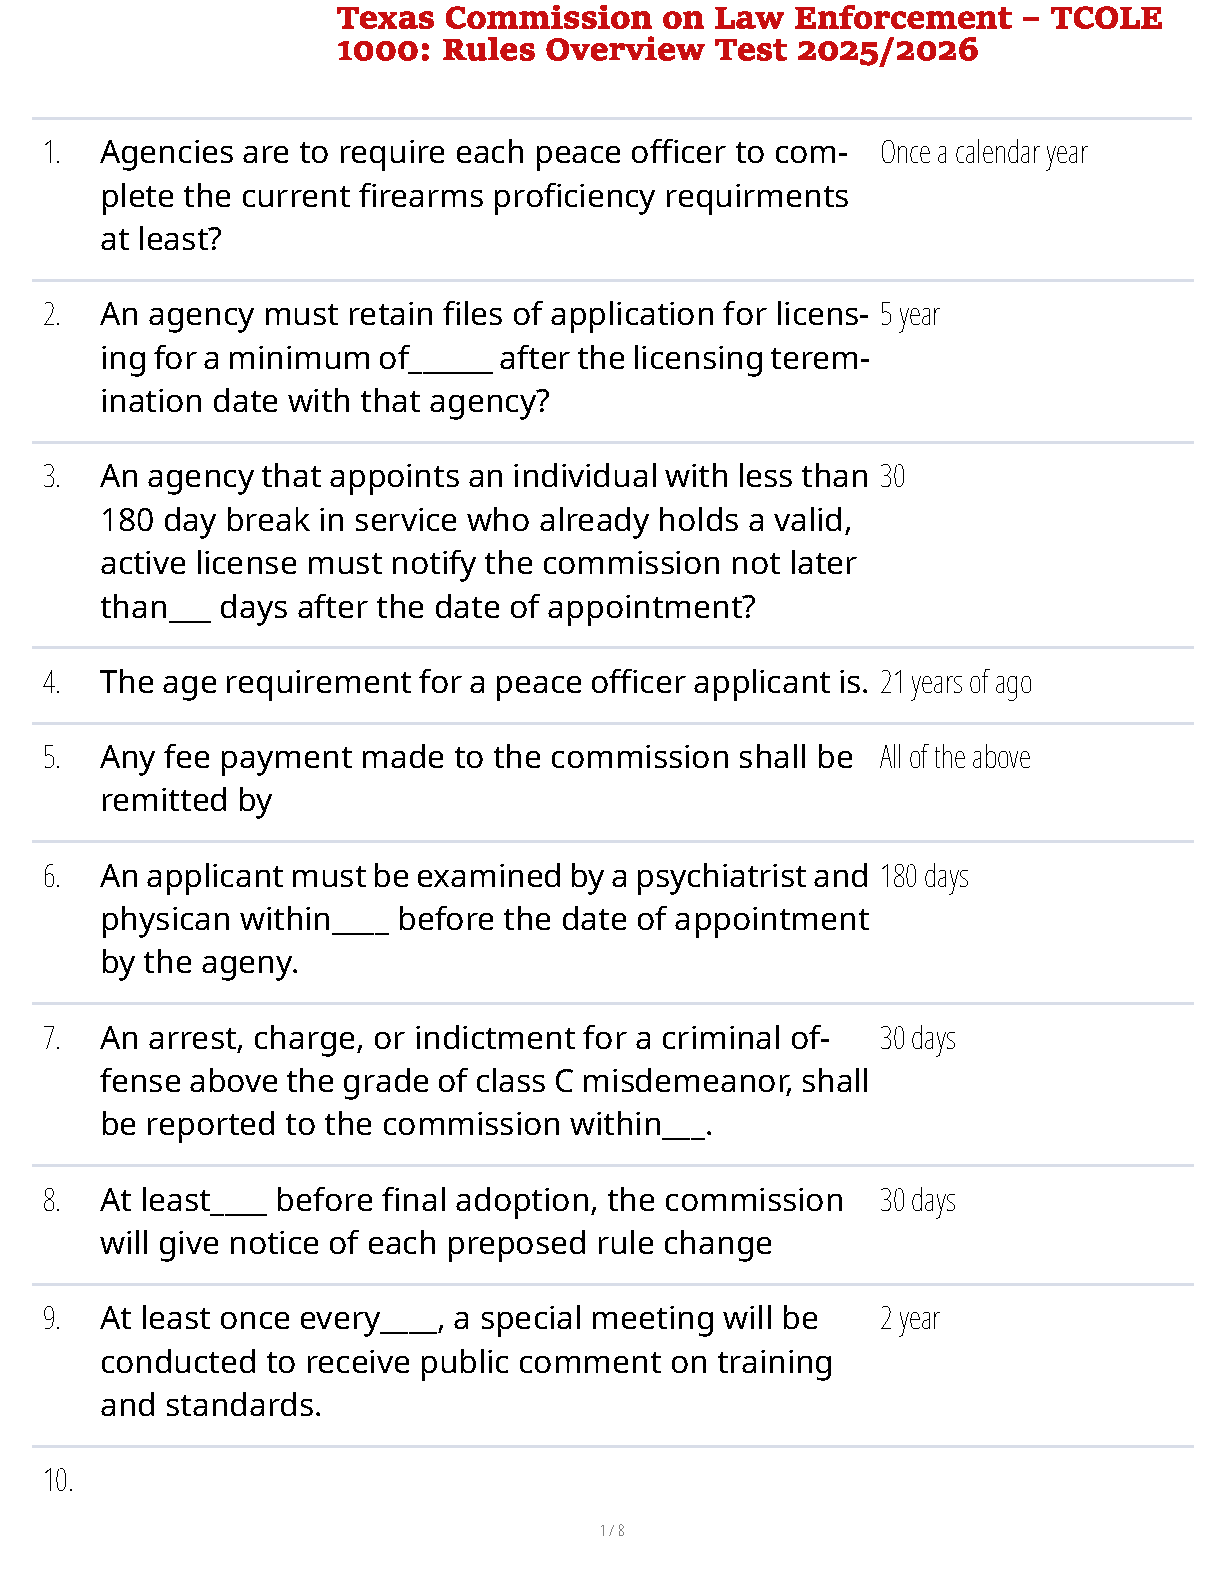Click the '180 days' answer text
1224x1584 pixels.
pos(925,877)
